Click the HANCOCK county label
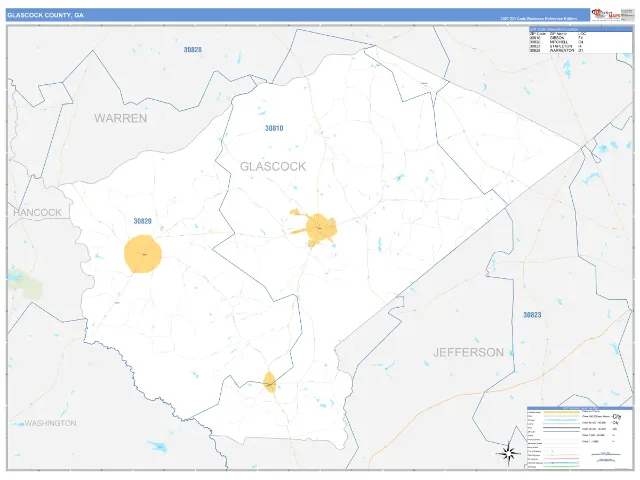This screenshot has width=640, height=480. pos(38,213)
